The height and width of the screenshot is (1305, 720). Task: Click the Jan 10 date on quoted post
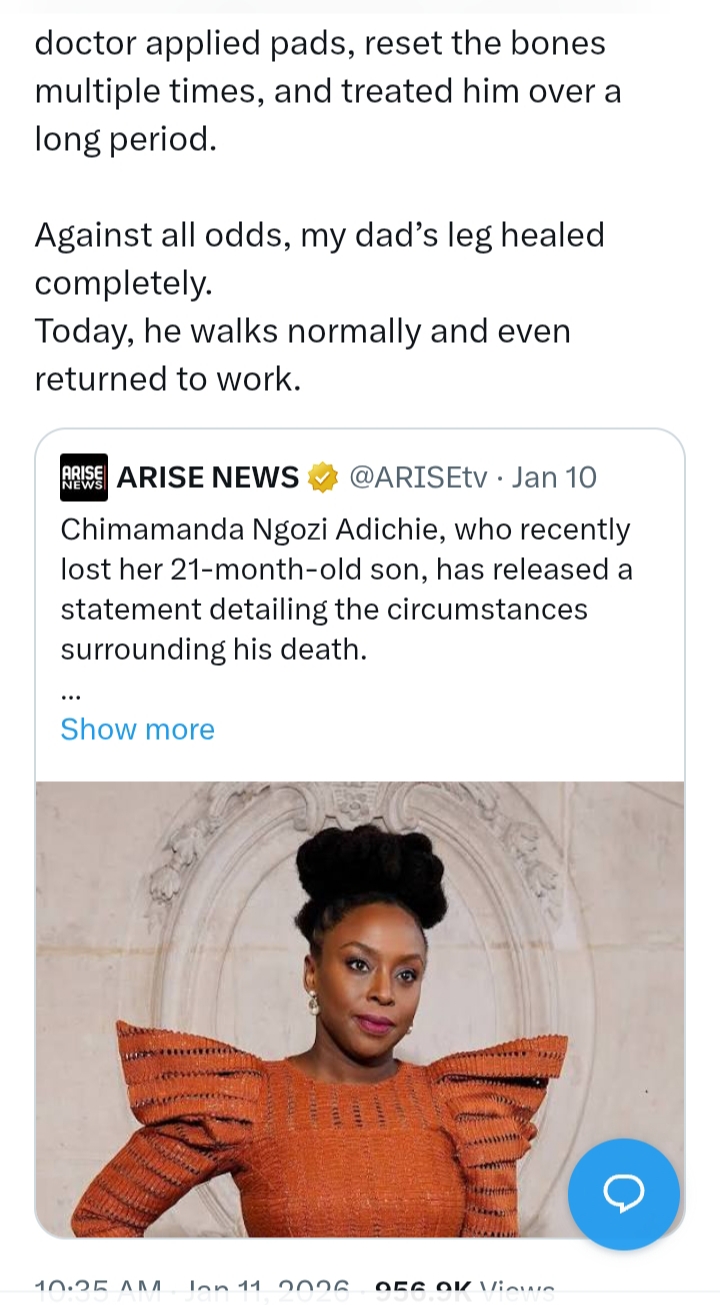coord(554,478)
